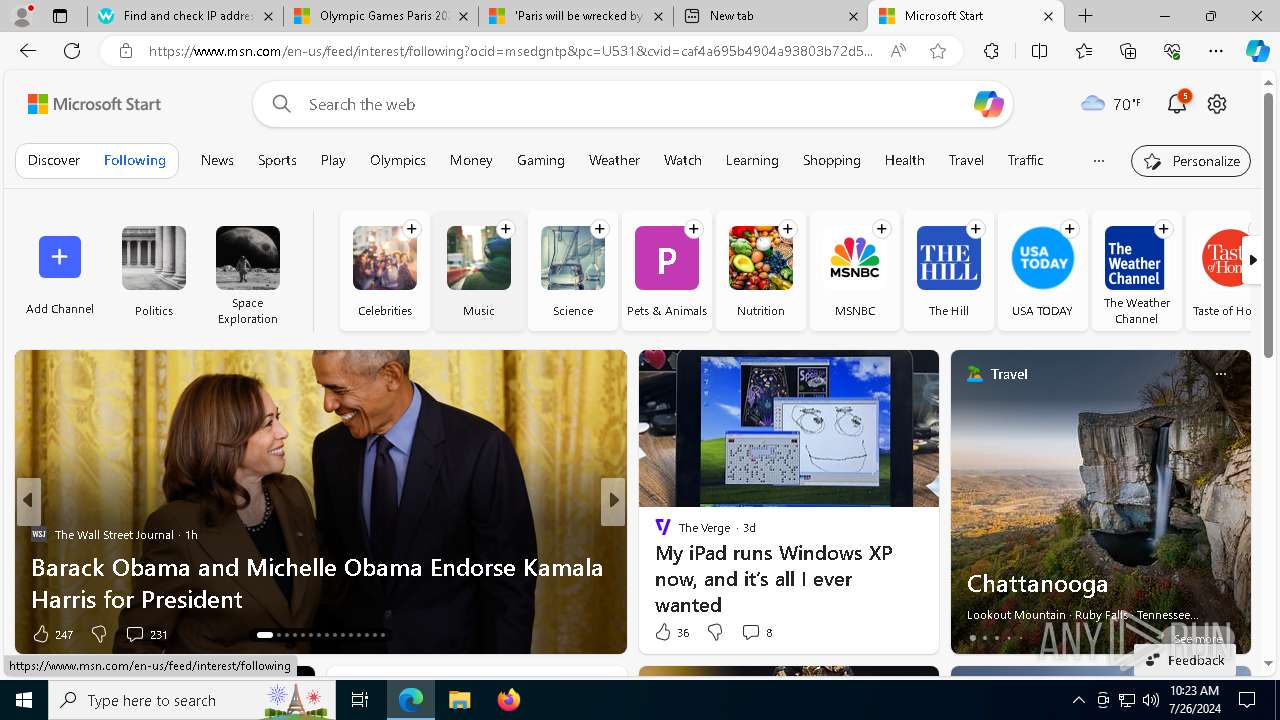
Task: Open Windows Start menu
Action: tap(23, 700)
